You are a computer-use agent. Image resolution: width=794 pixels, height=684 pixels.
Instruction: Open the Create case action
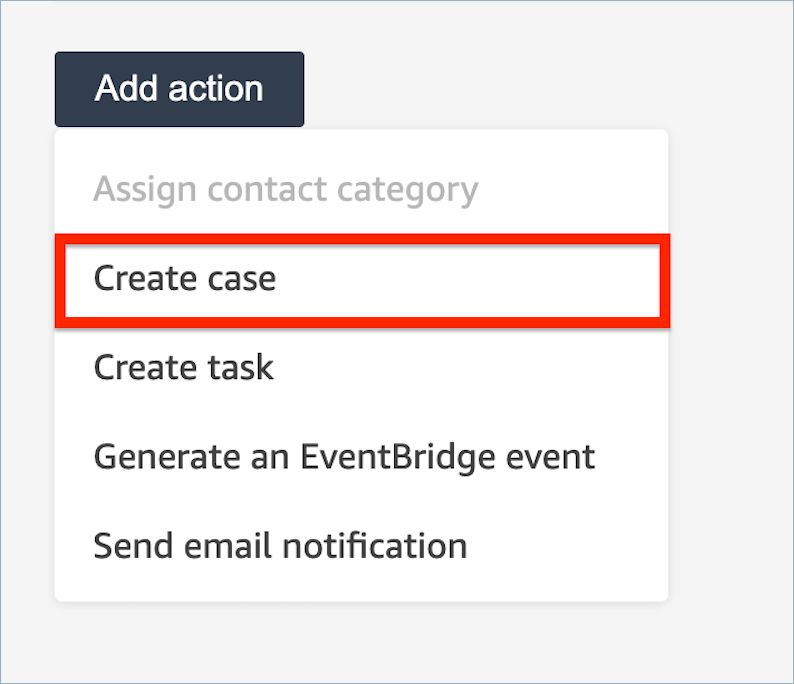click(185, 278)
